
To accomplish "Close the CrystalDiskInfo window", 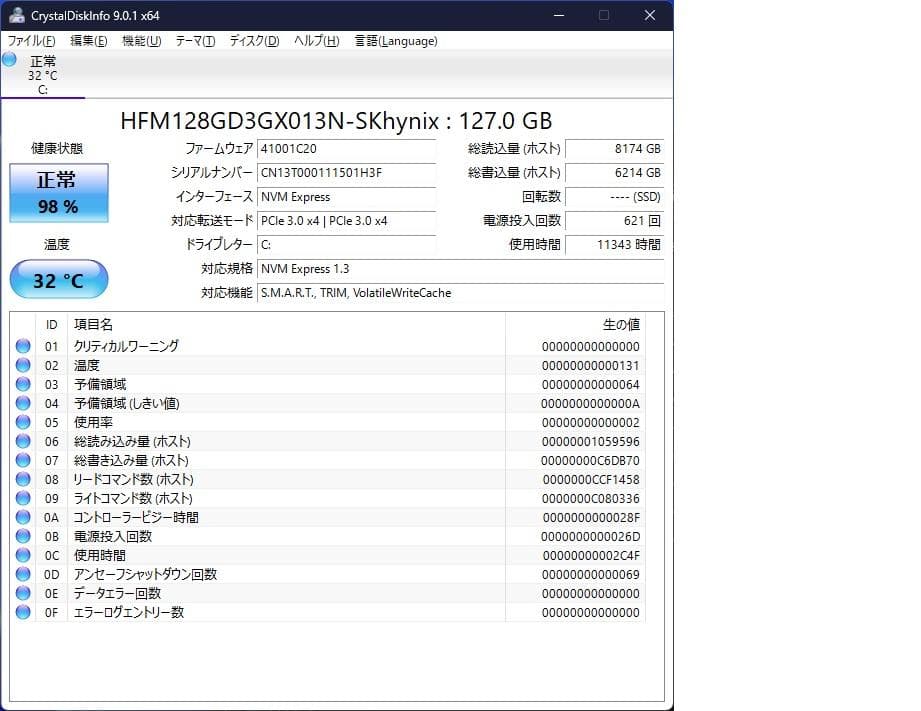I will click(650, 15).
